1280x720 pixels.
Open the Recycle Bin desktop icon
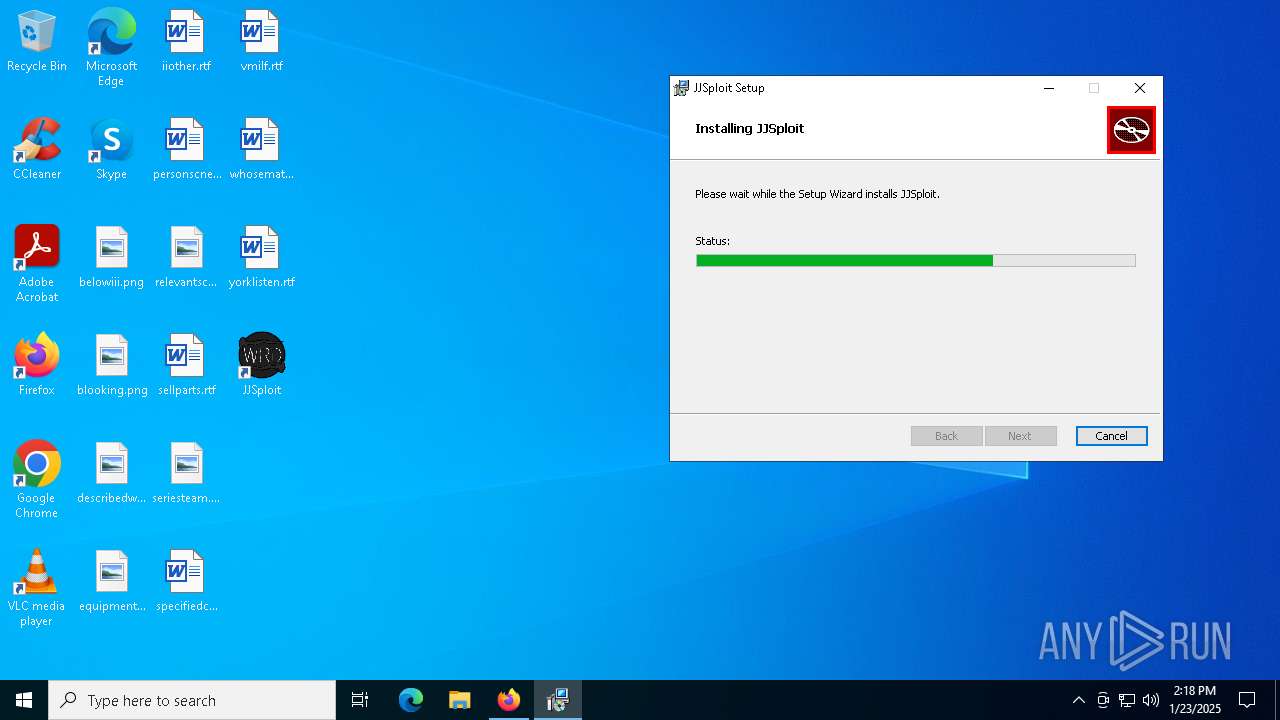(37, 42)
